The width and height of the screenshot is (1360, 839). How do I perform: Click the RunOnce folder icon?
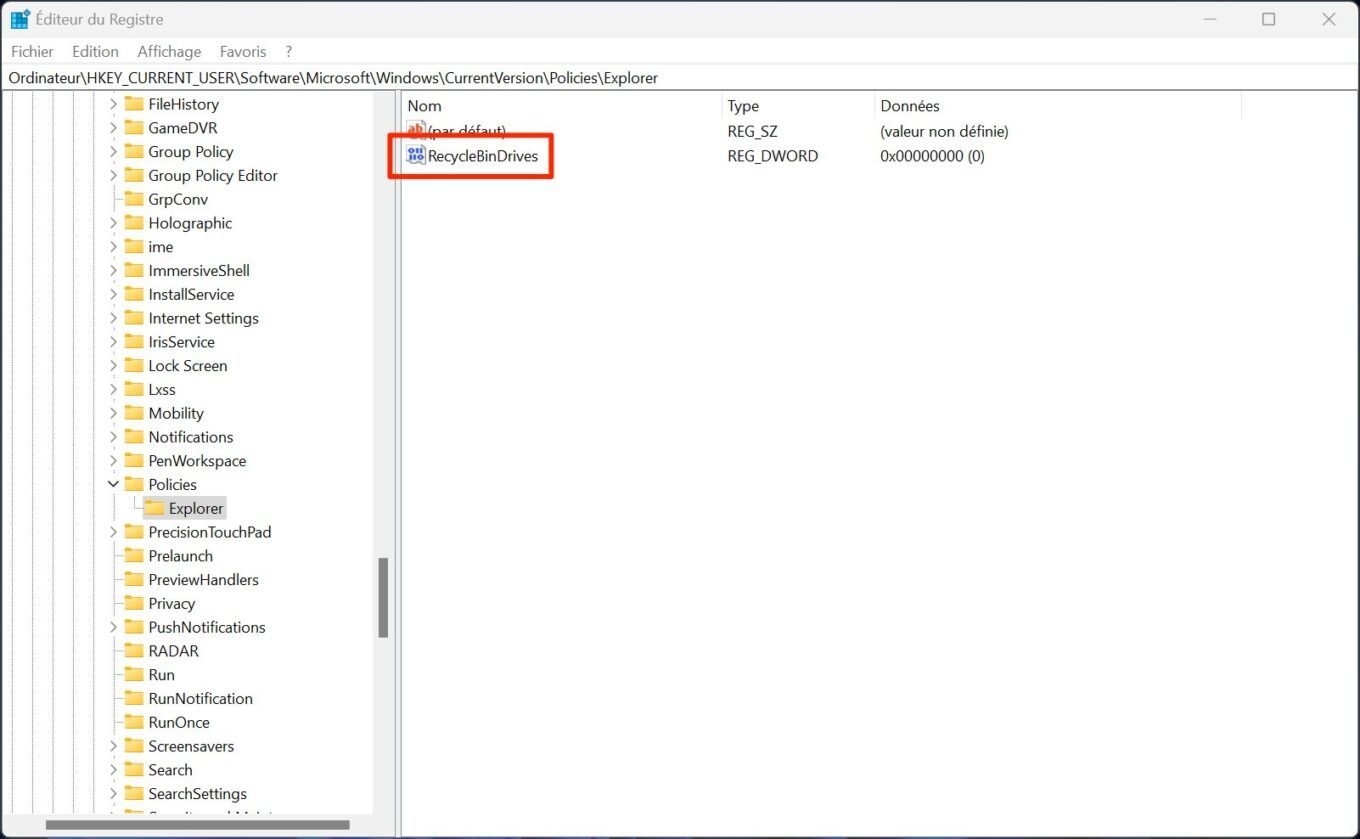(x=134, y=722)
